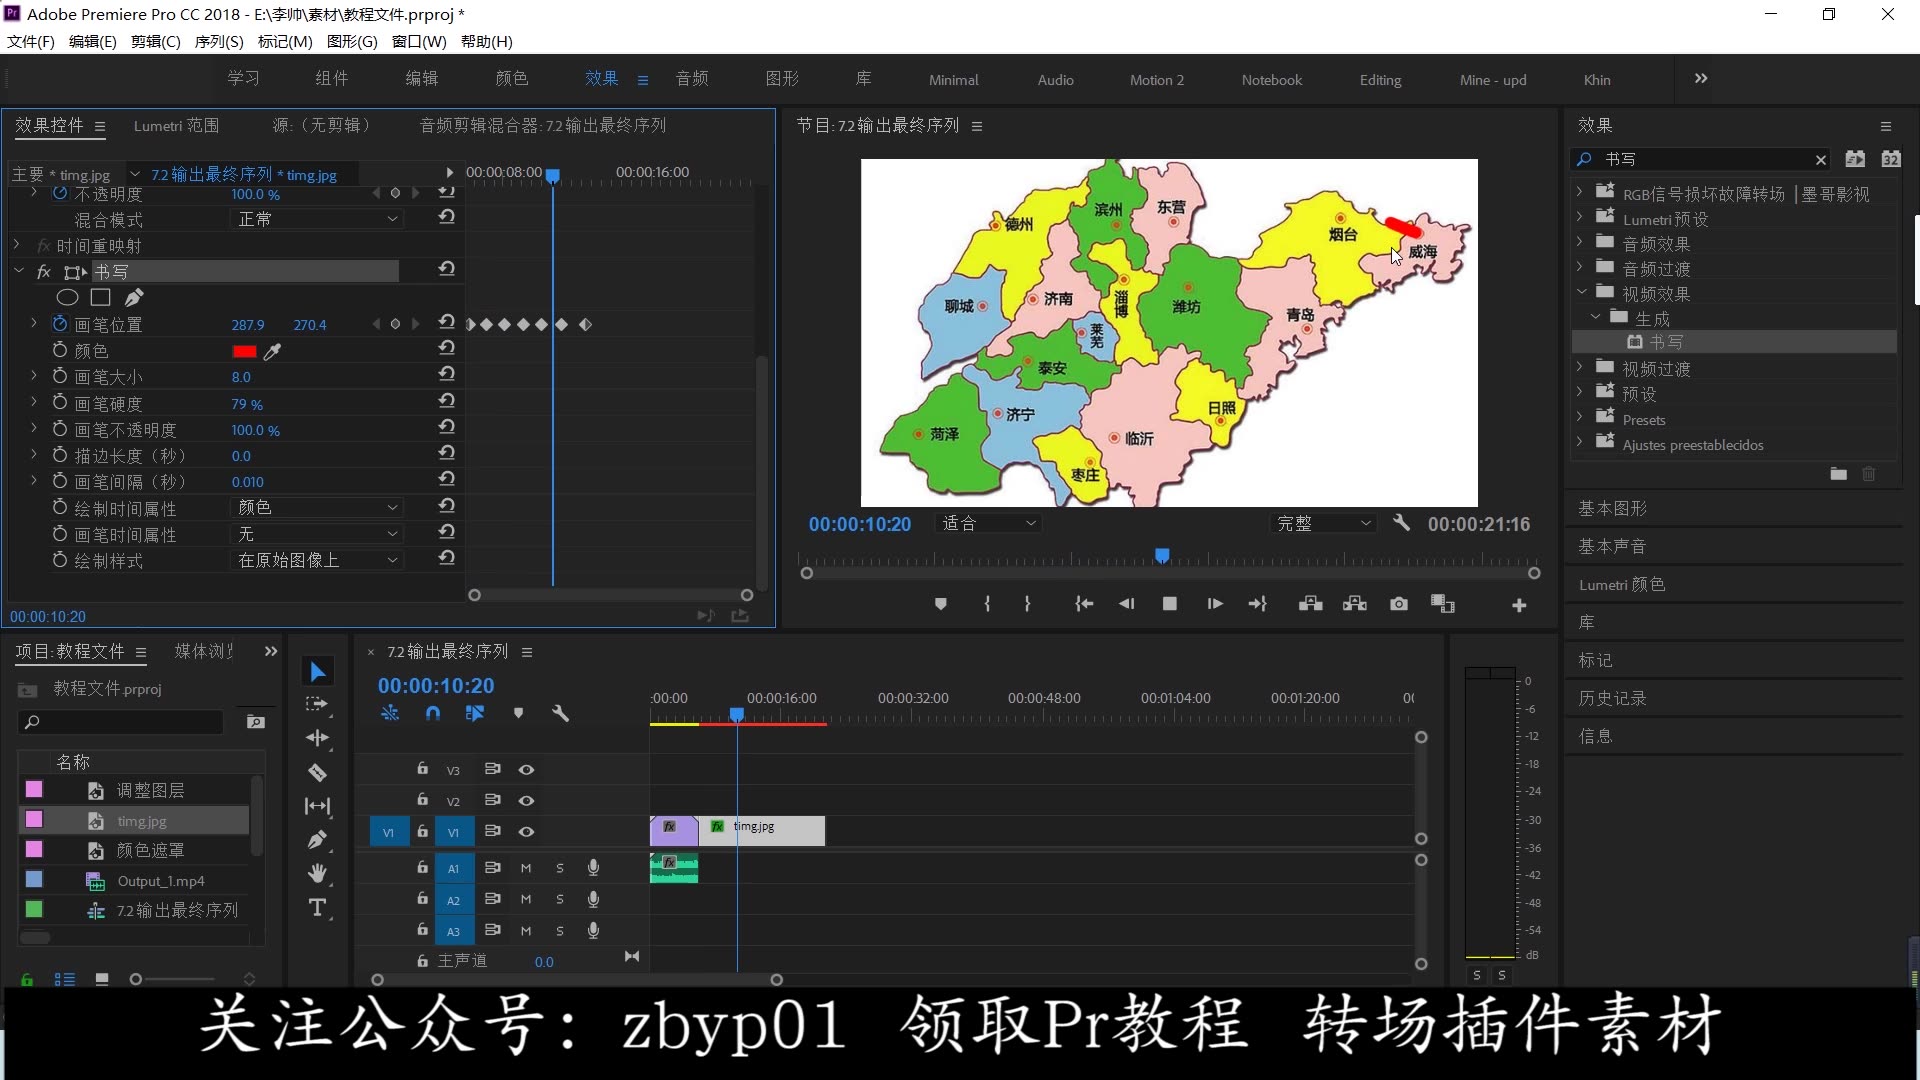This screenshot has width=1920, height=1080.
Task: Create ellipse mask for the 书写 effect
Action: click(x=67, y=297)
